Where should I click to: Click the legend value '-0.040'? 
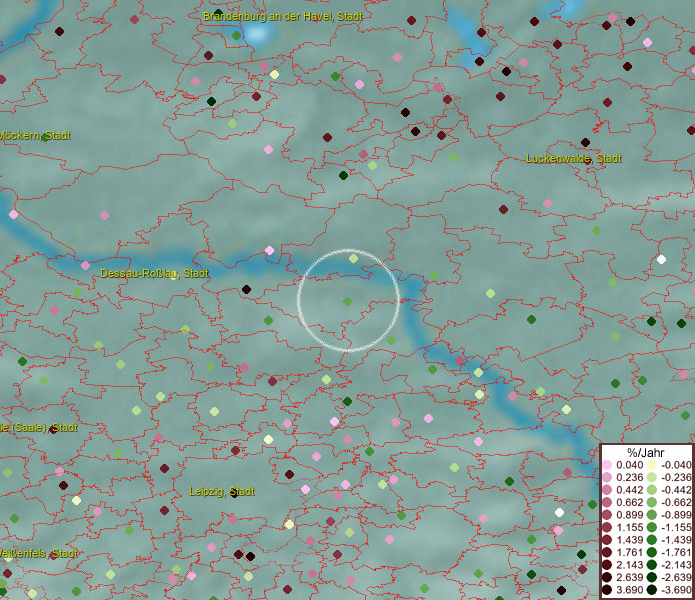[676, 465]
